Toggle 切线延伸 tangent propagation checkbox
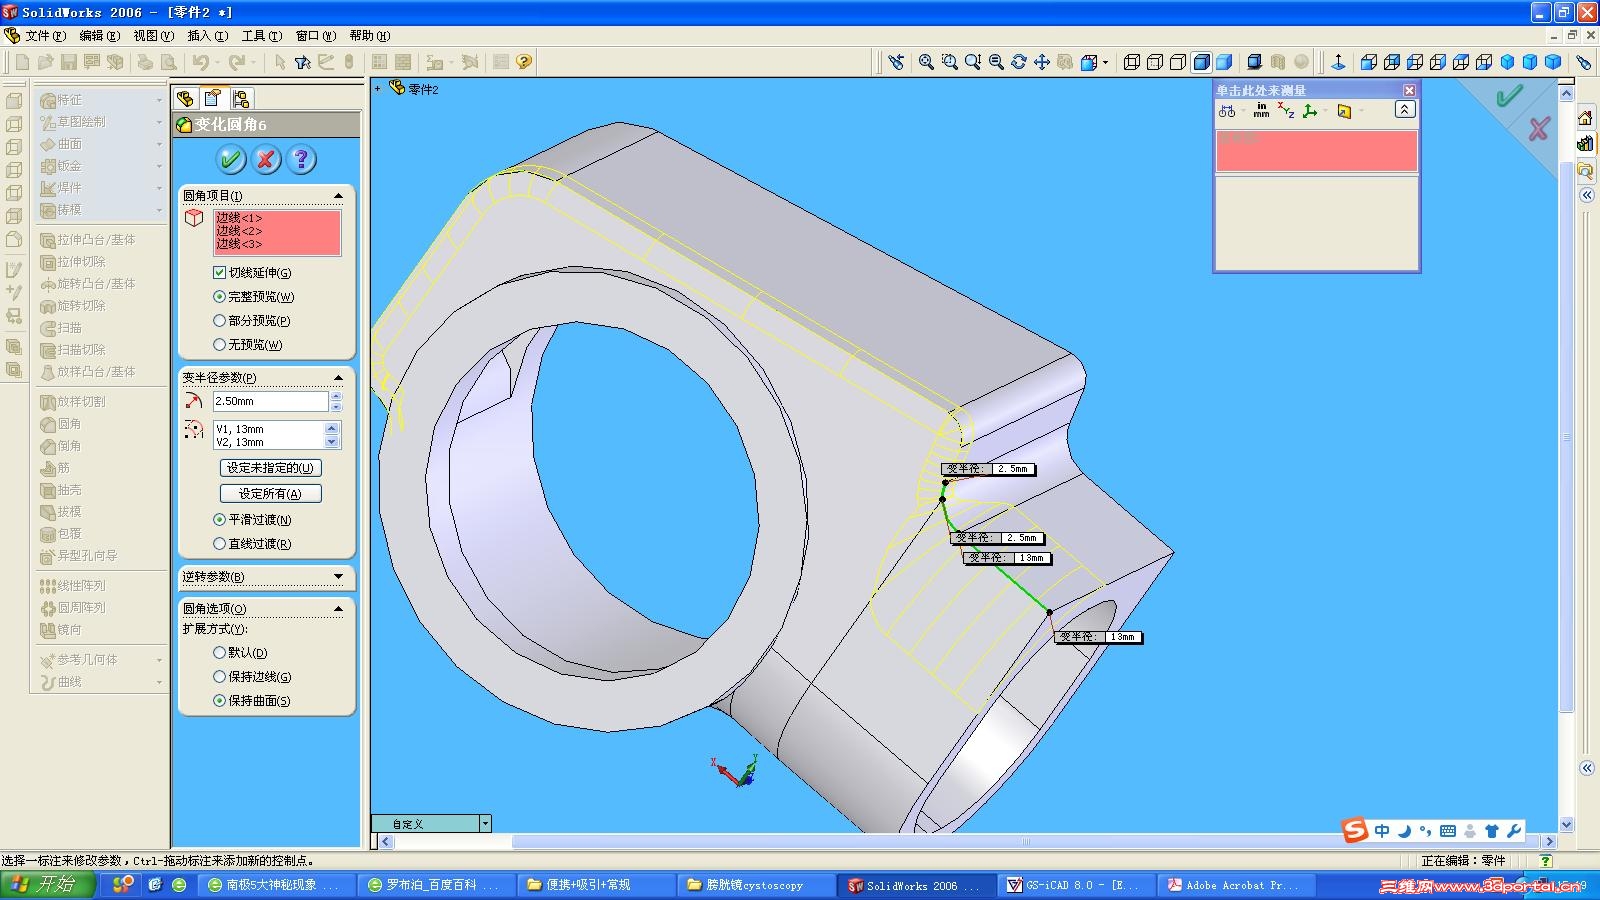1600x900 pixels. point(219,272)
